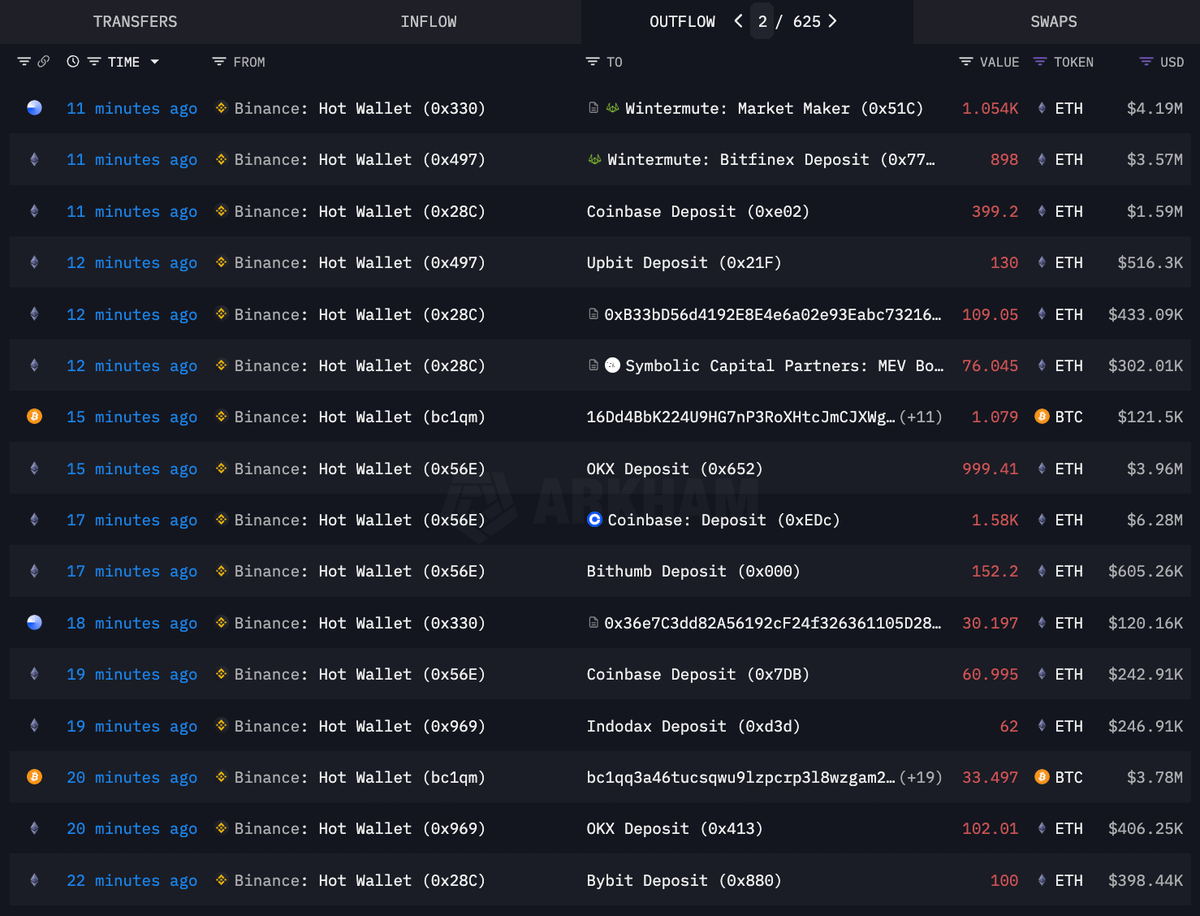Expand the (+19) additional recipients
Screen dimensions: 1200x916
921,777
